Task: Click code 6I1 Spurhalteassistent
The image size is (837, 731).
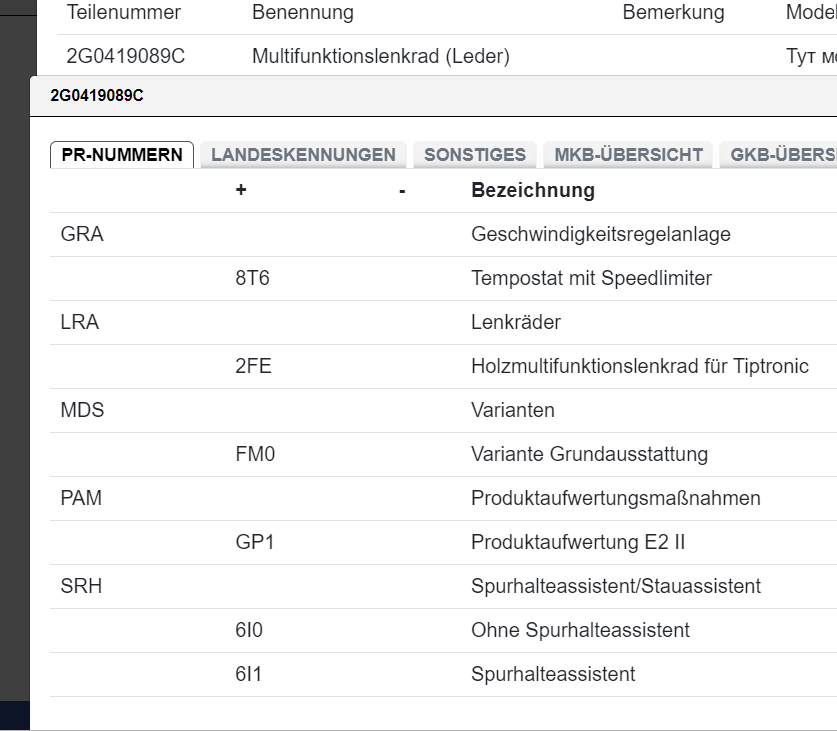Action: click(249, 674)
